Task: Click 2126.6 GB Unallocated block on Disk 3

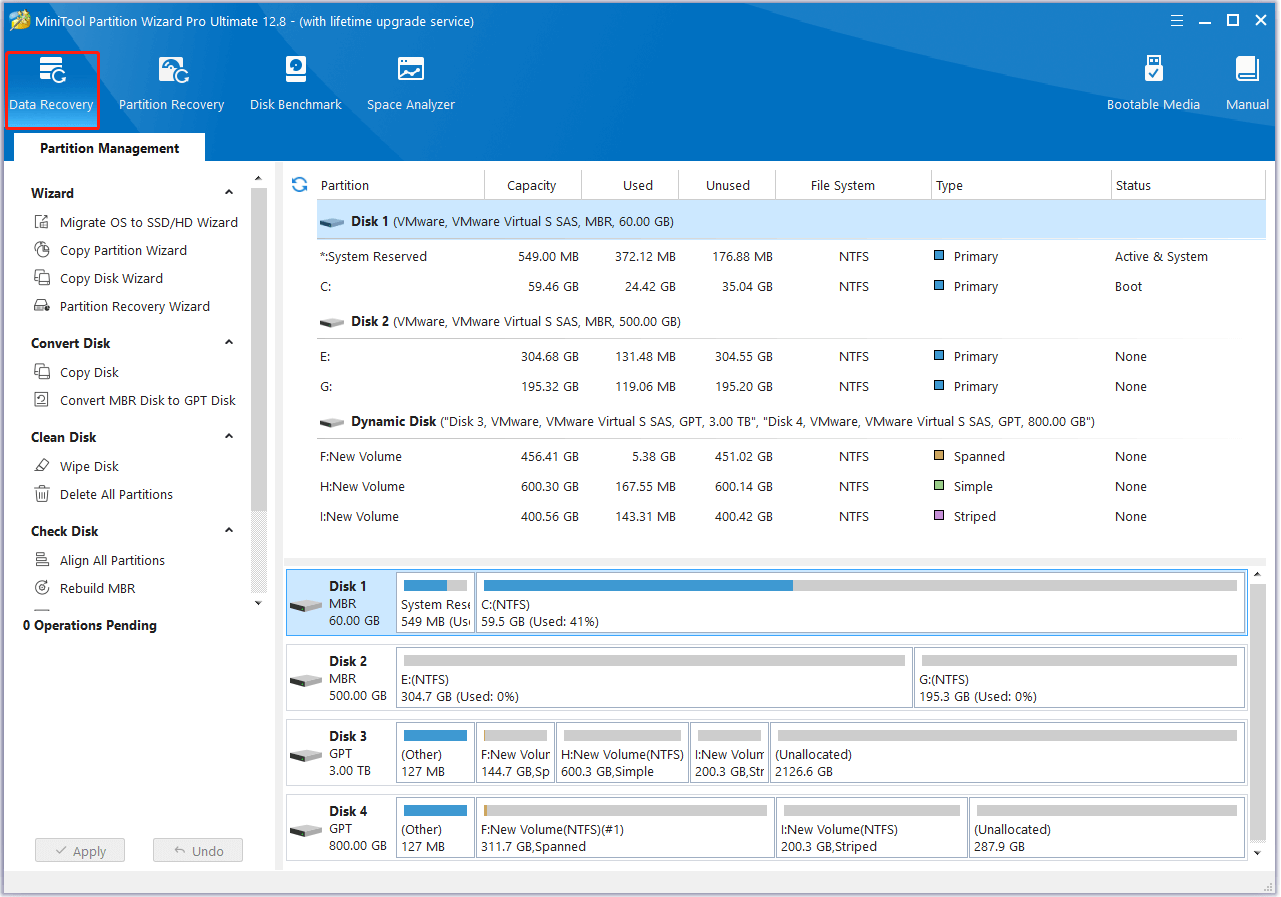Action: coord(1007,753)
